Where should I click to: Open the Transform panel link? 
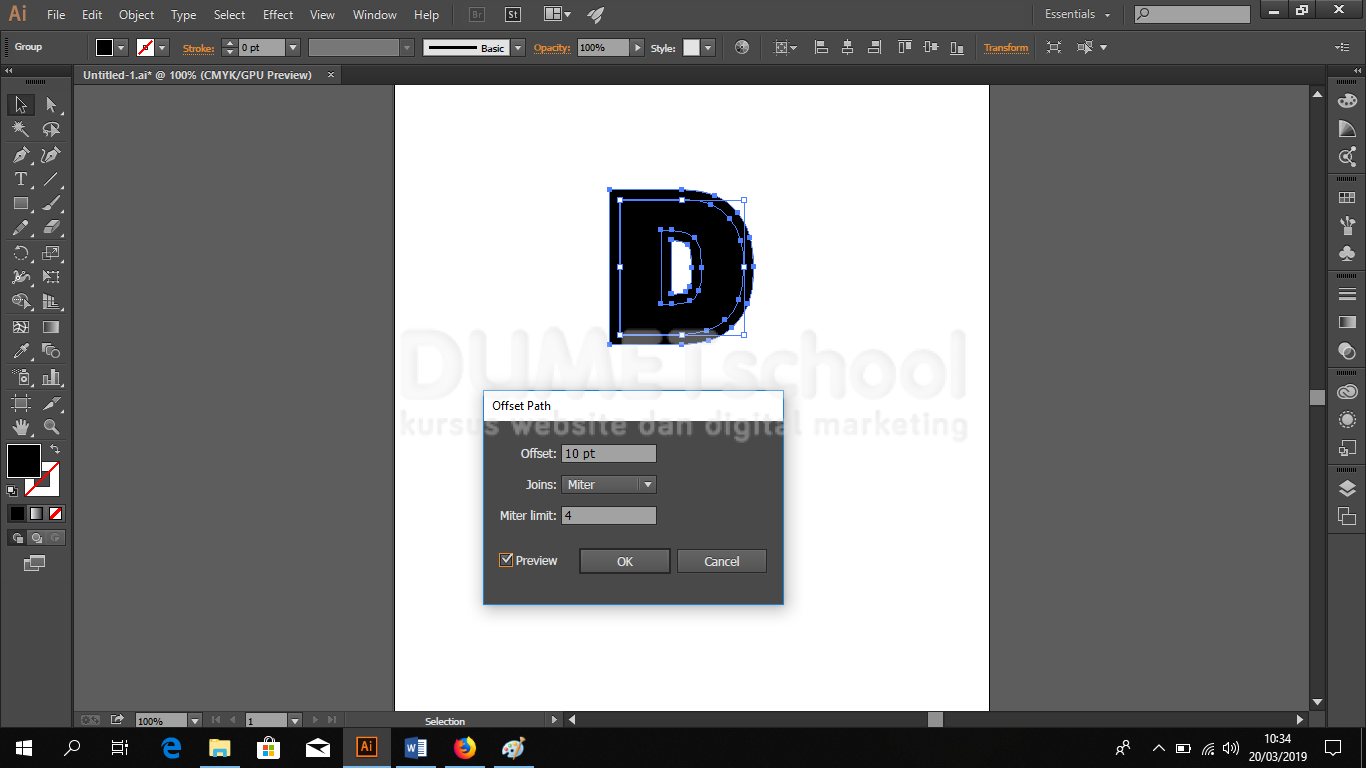[x=1006, y=48]
